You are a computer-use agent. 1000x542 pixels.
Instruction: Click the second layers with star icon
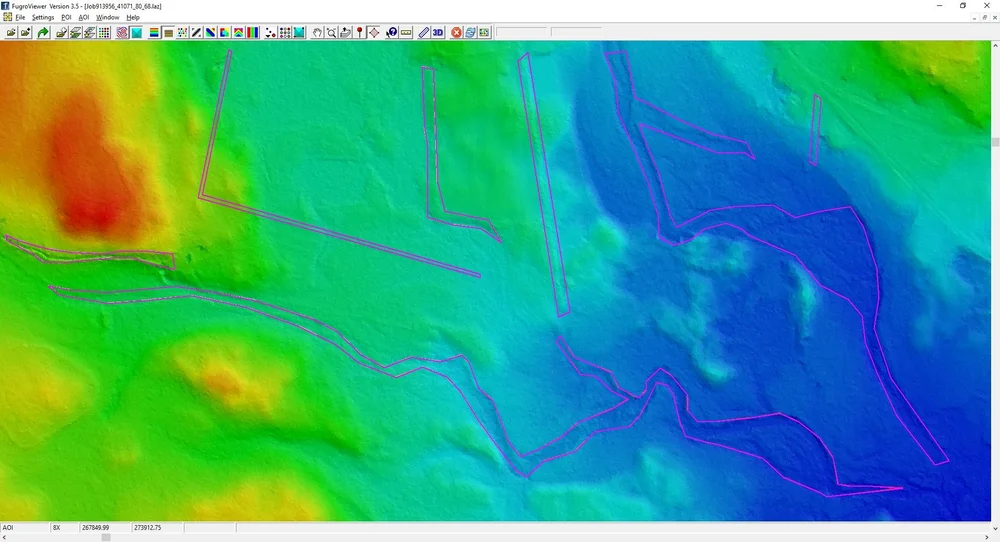click(89, 33)
